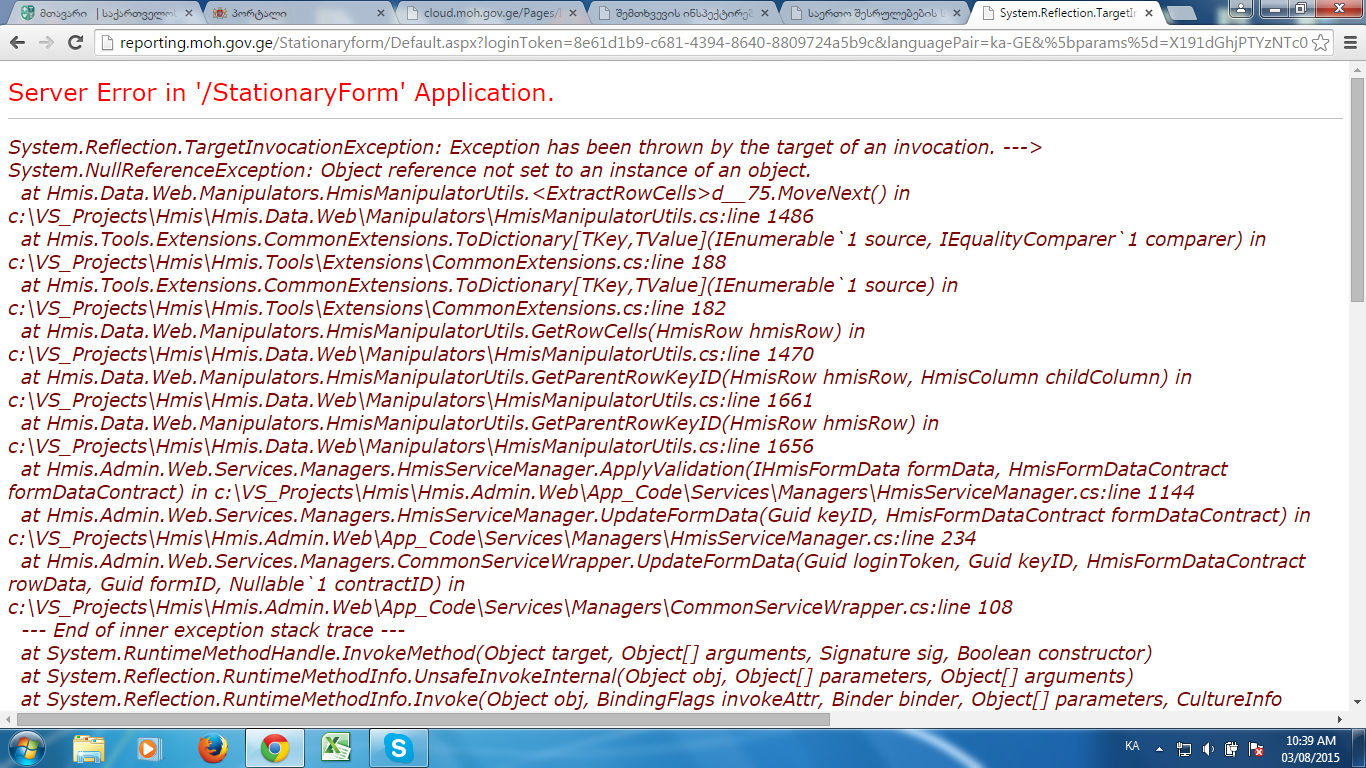The height and width of the screenshot is (768, 1366).
Task: Open Windows Explorer folder in taskbar
Action: [x=89, y=748]
